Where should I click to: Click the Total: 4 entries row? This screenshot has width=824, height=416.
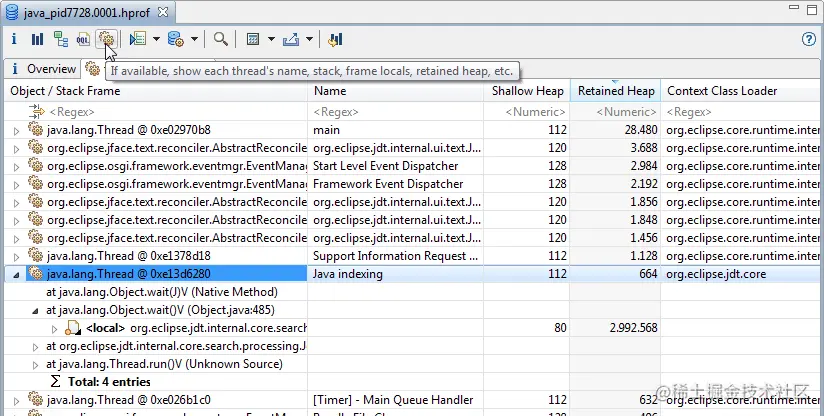click(x=109, y=382)
